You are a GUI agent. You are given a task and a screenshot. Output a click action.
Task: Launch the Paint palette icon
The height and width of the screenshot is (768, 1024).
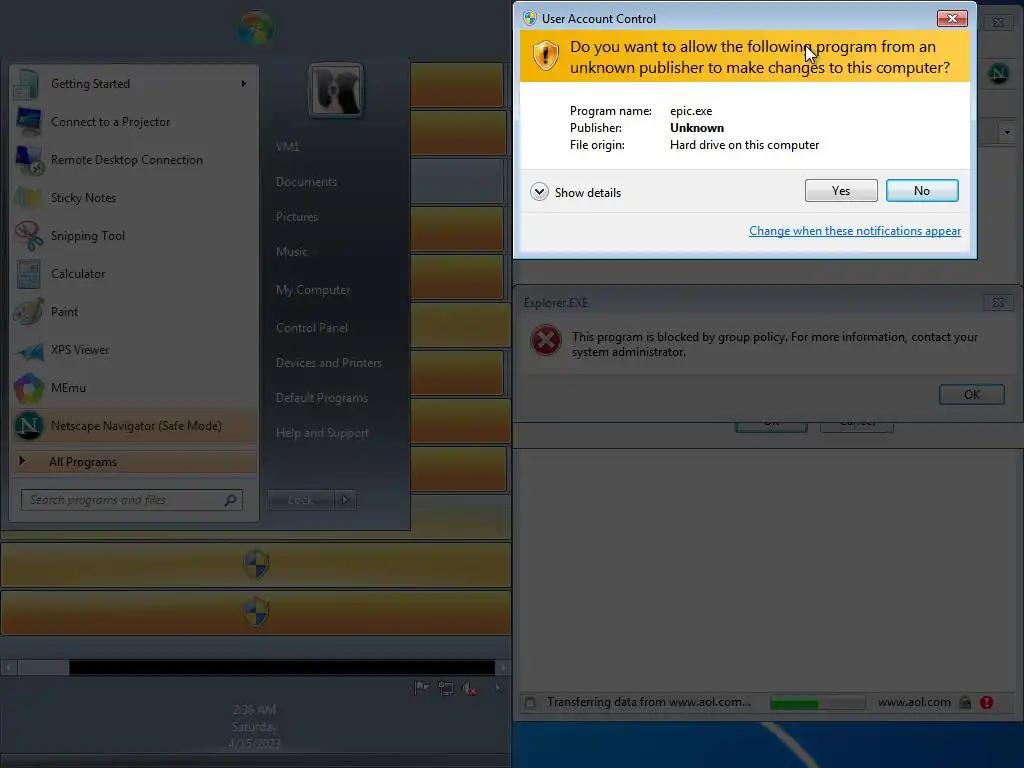[x=28, y=312]
